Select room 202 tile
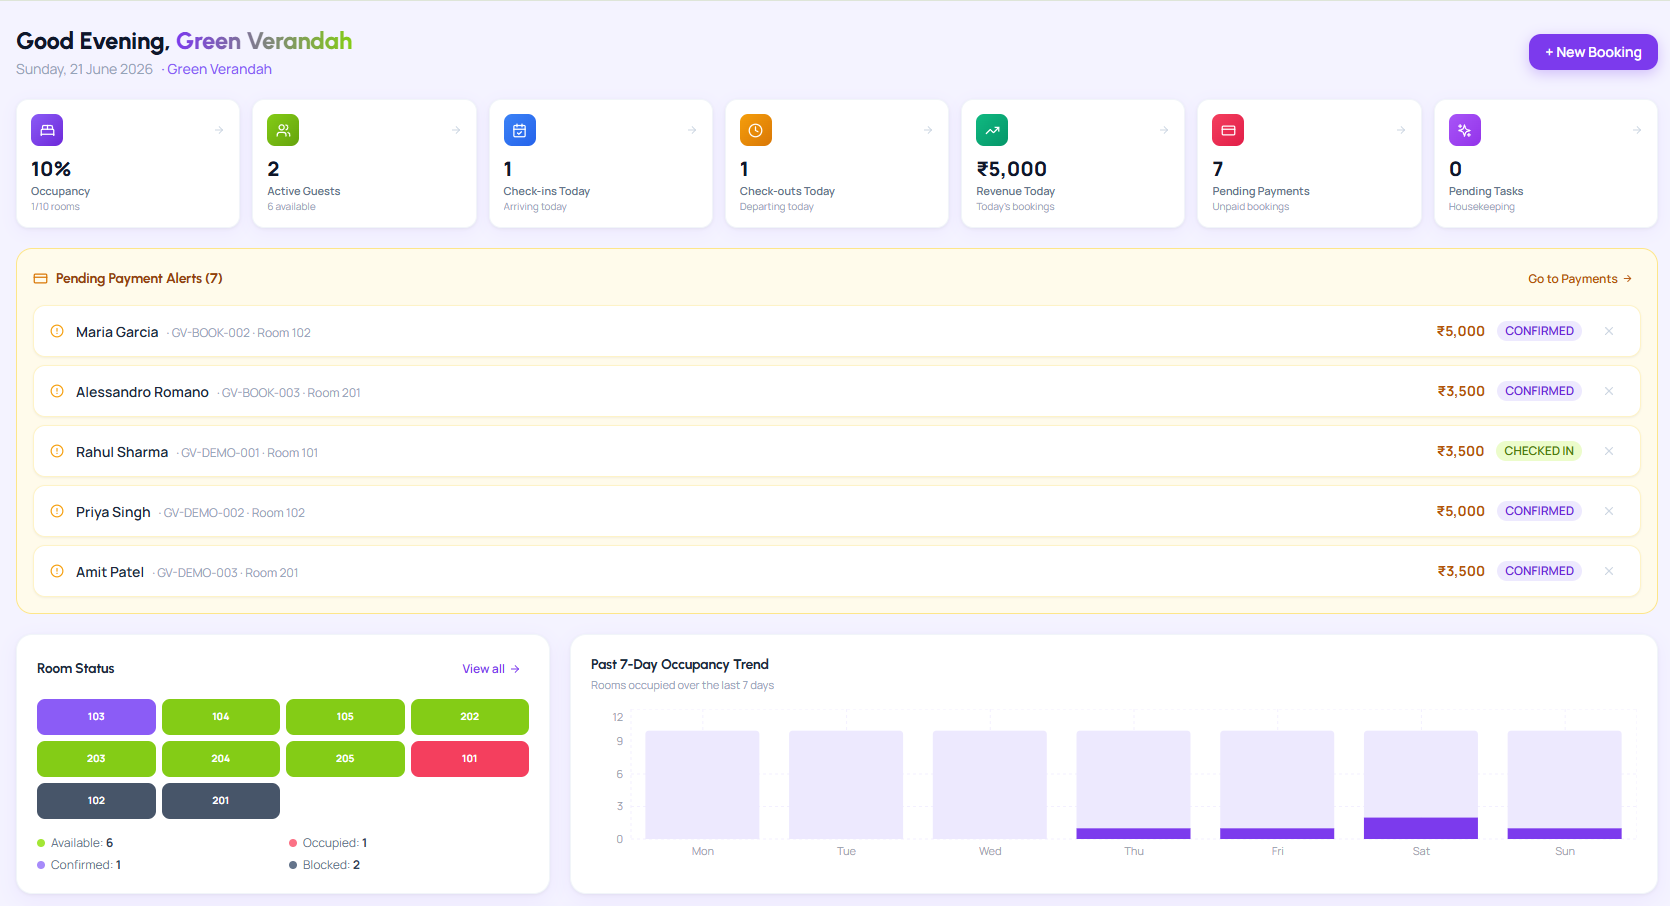The height and width of the screenshot is (906, 1670). point(470,717)
